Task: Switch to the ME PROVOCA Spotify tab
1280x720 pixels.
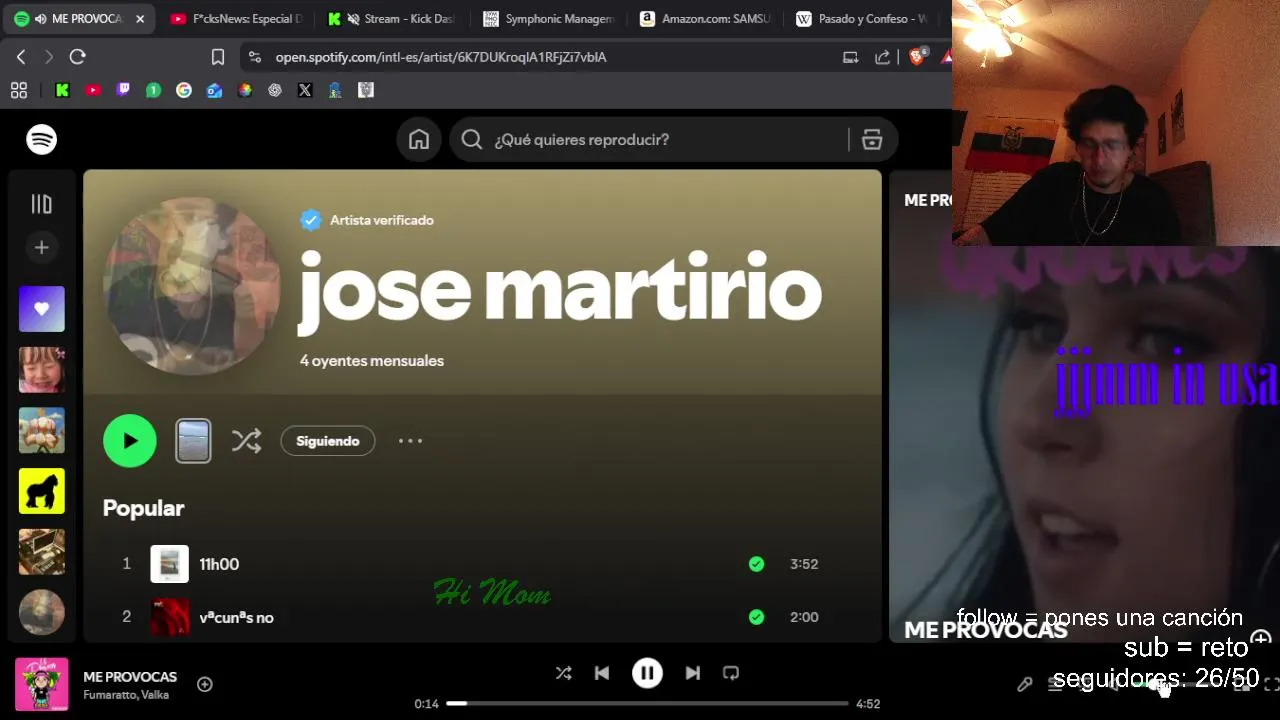Action: tap(78, 19)
